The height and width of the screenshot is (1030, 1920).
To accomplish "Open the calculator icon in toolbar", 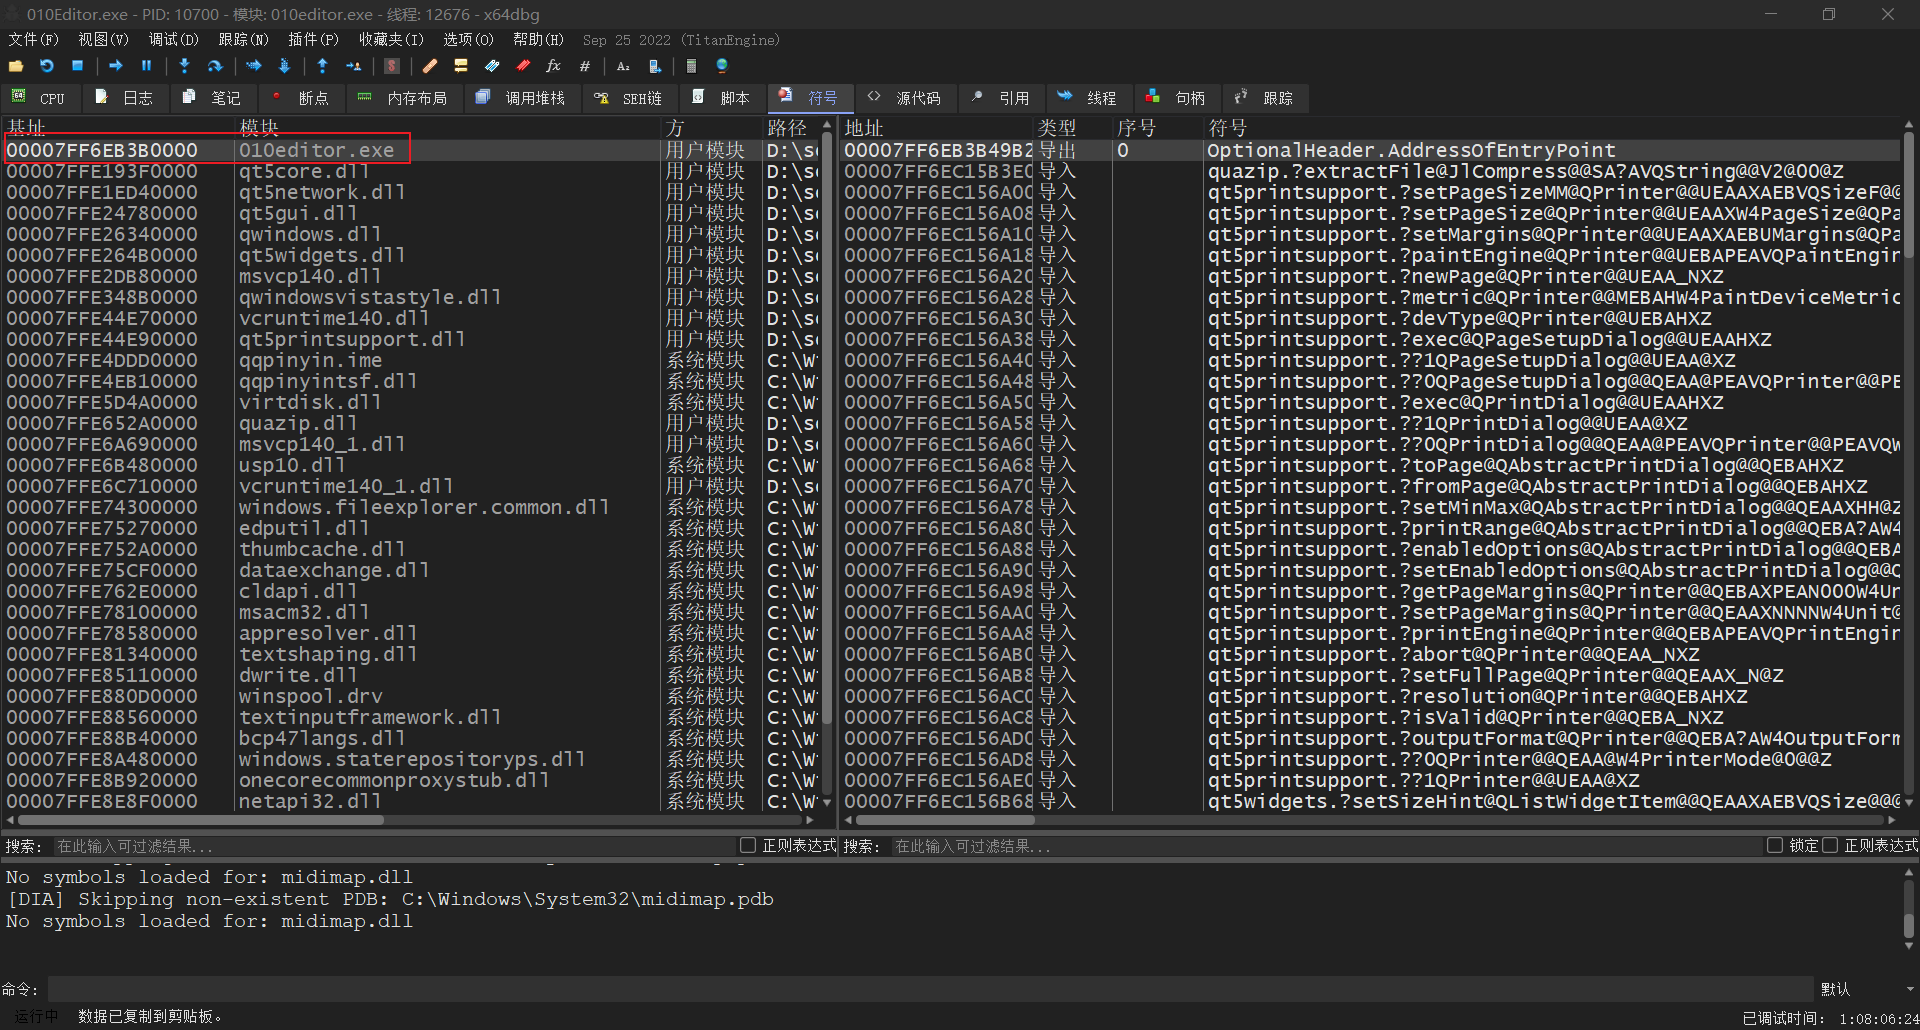I will point(691,66).
